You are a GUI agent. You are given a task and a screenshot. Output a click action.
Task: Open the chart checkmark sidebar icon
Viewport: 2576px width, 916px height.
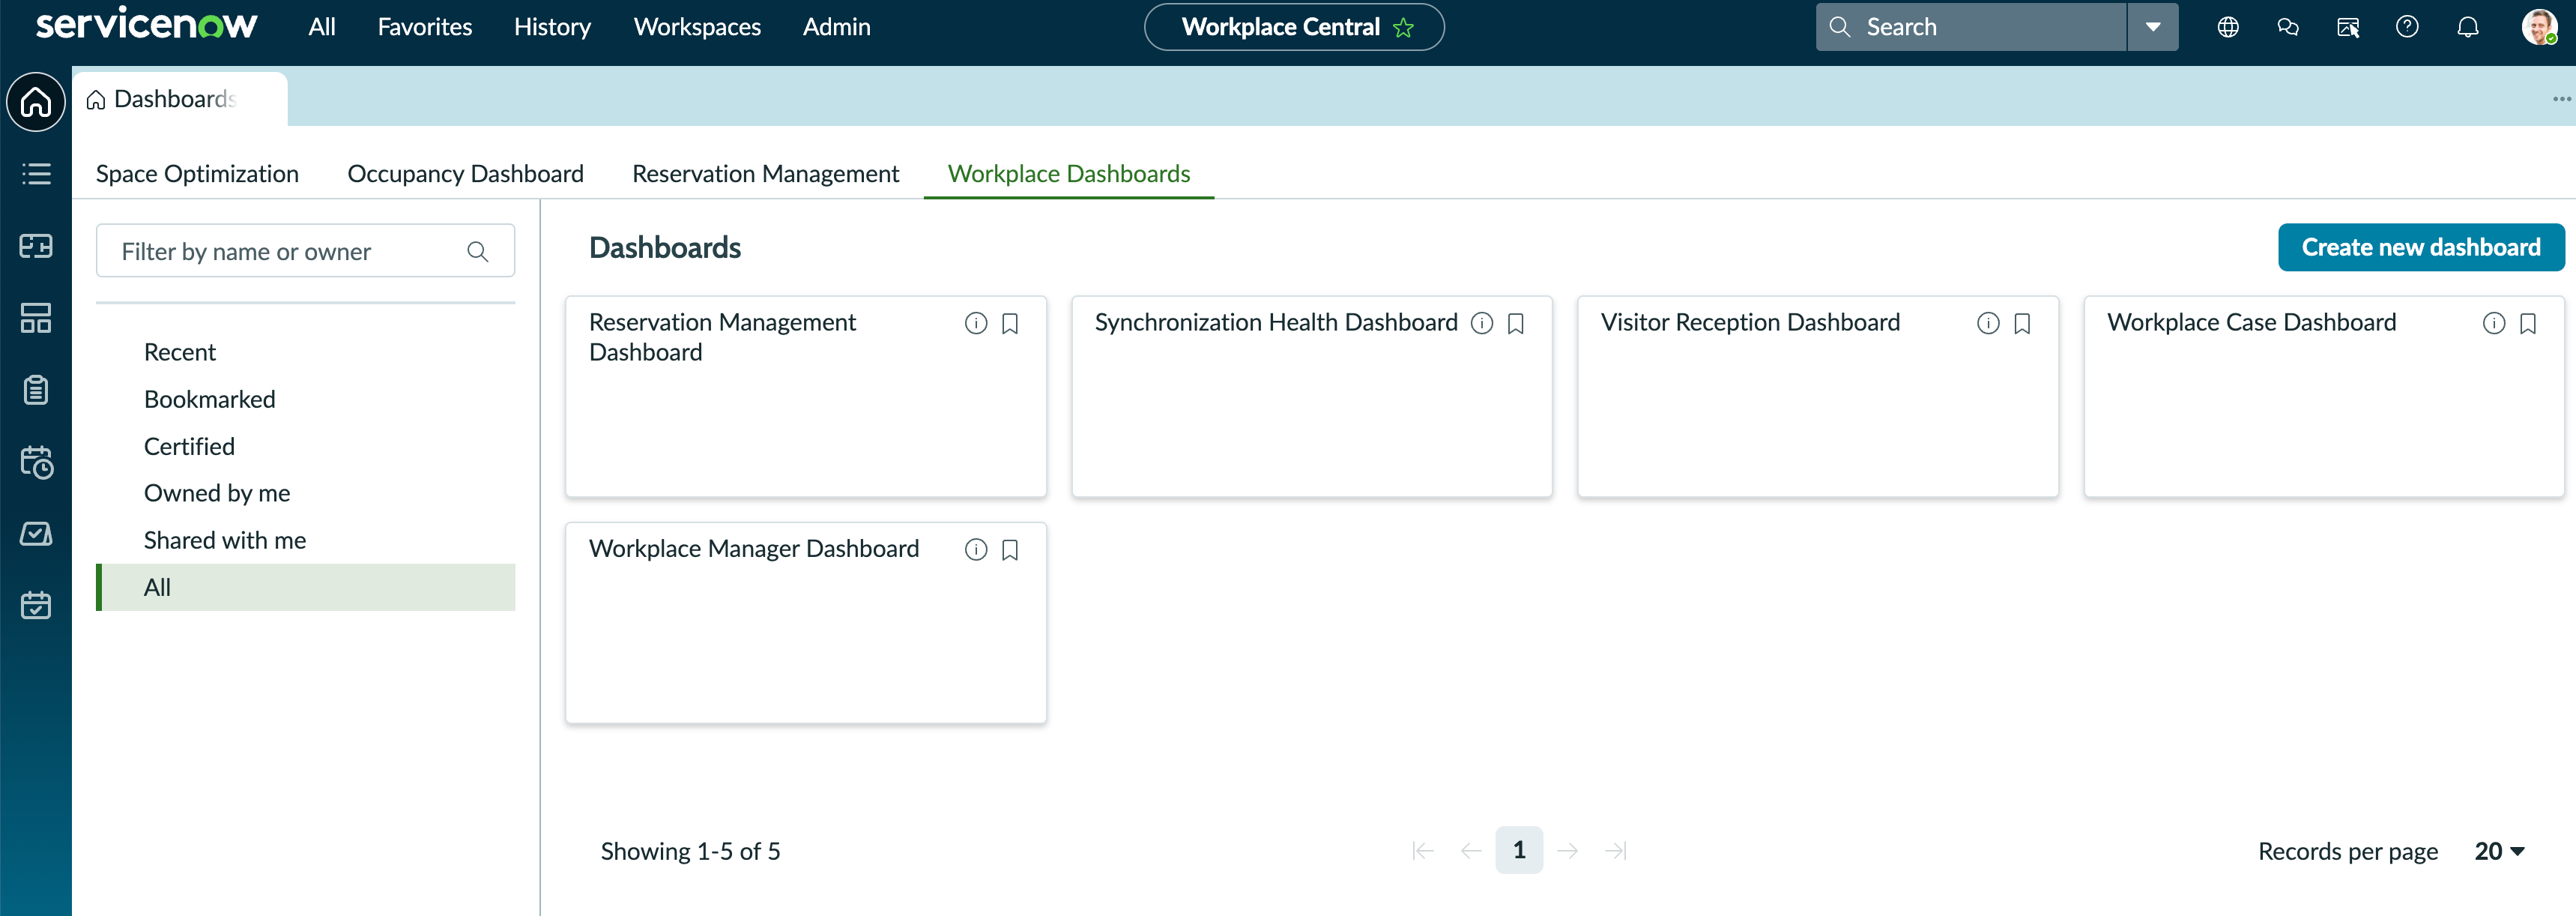(x=36, y=534)
